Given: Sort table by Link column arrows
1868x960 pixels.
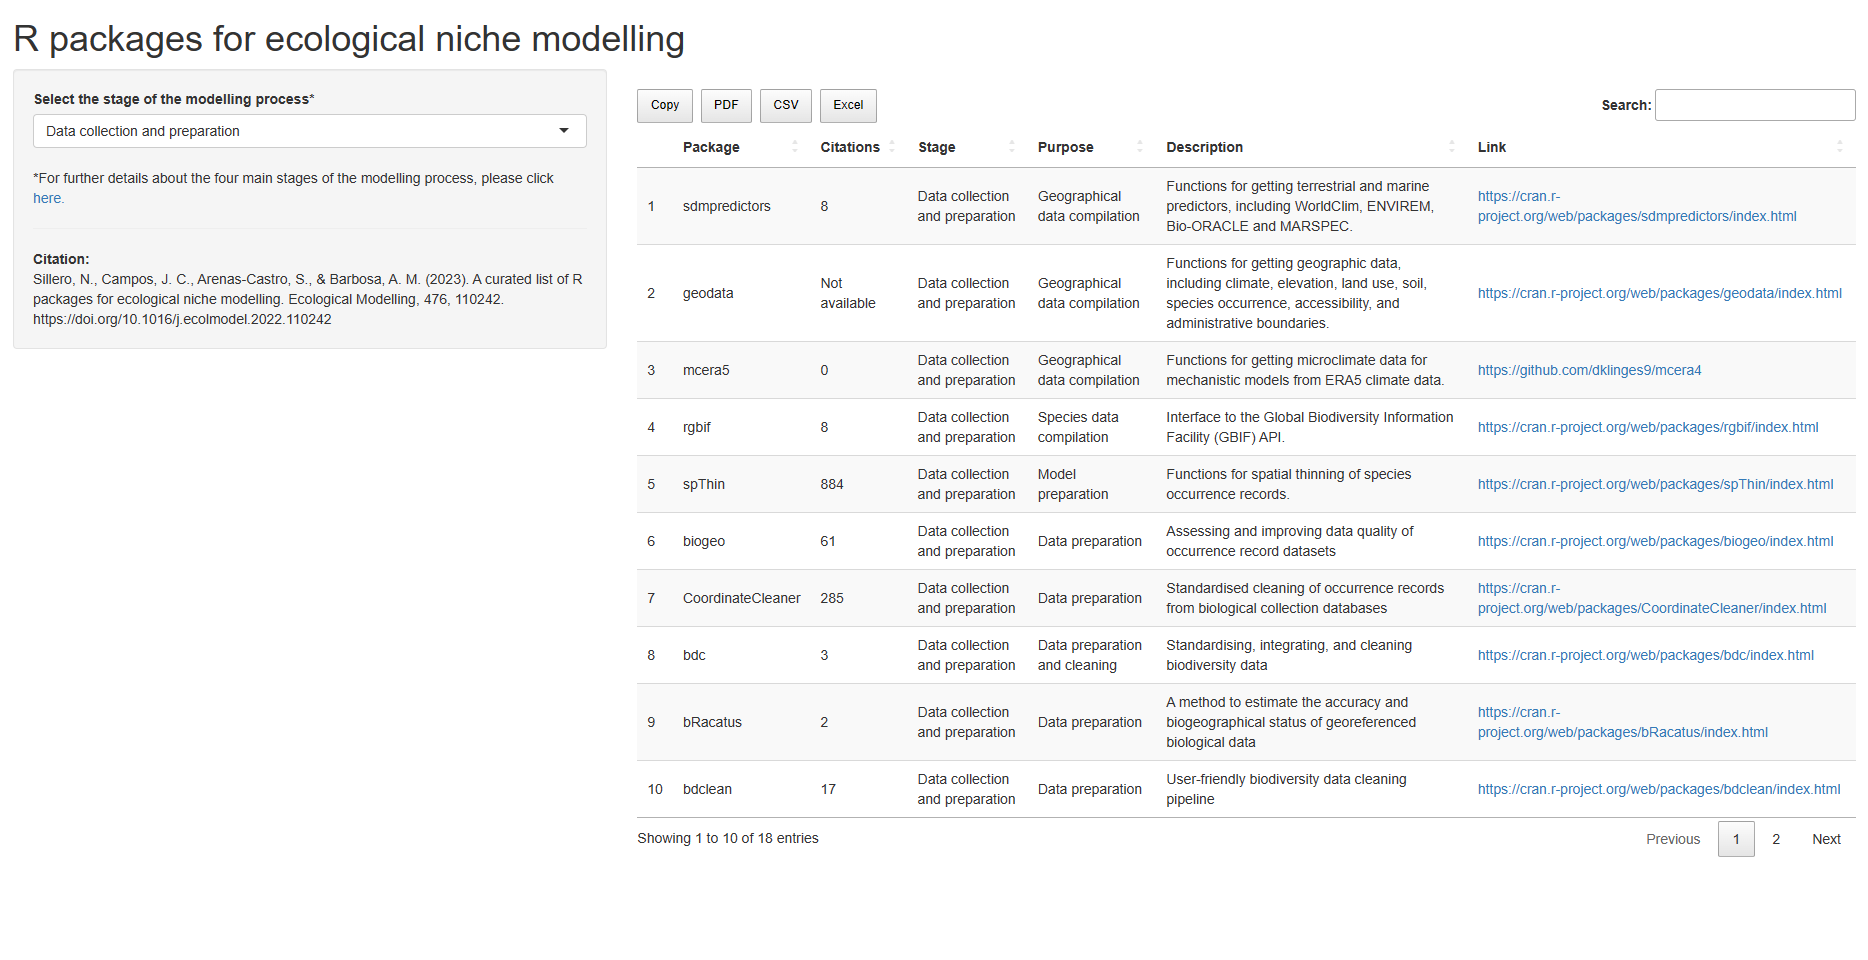Looking at the screenshot, I should 1839,147.
